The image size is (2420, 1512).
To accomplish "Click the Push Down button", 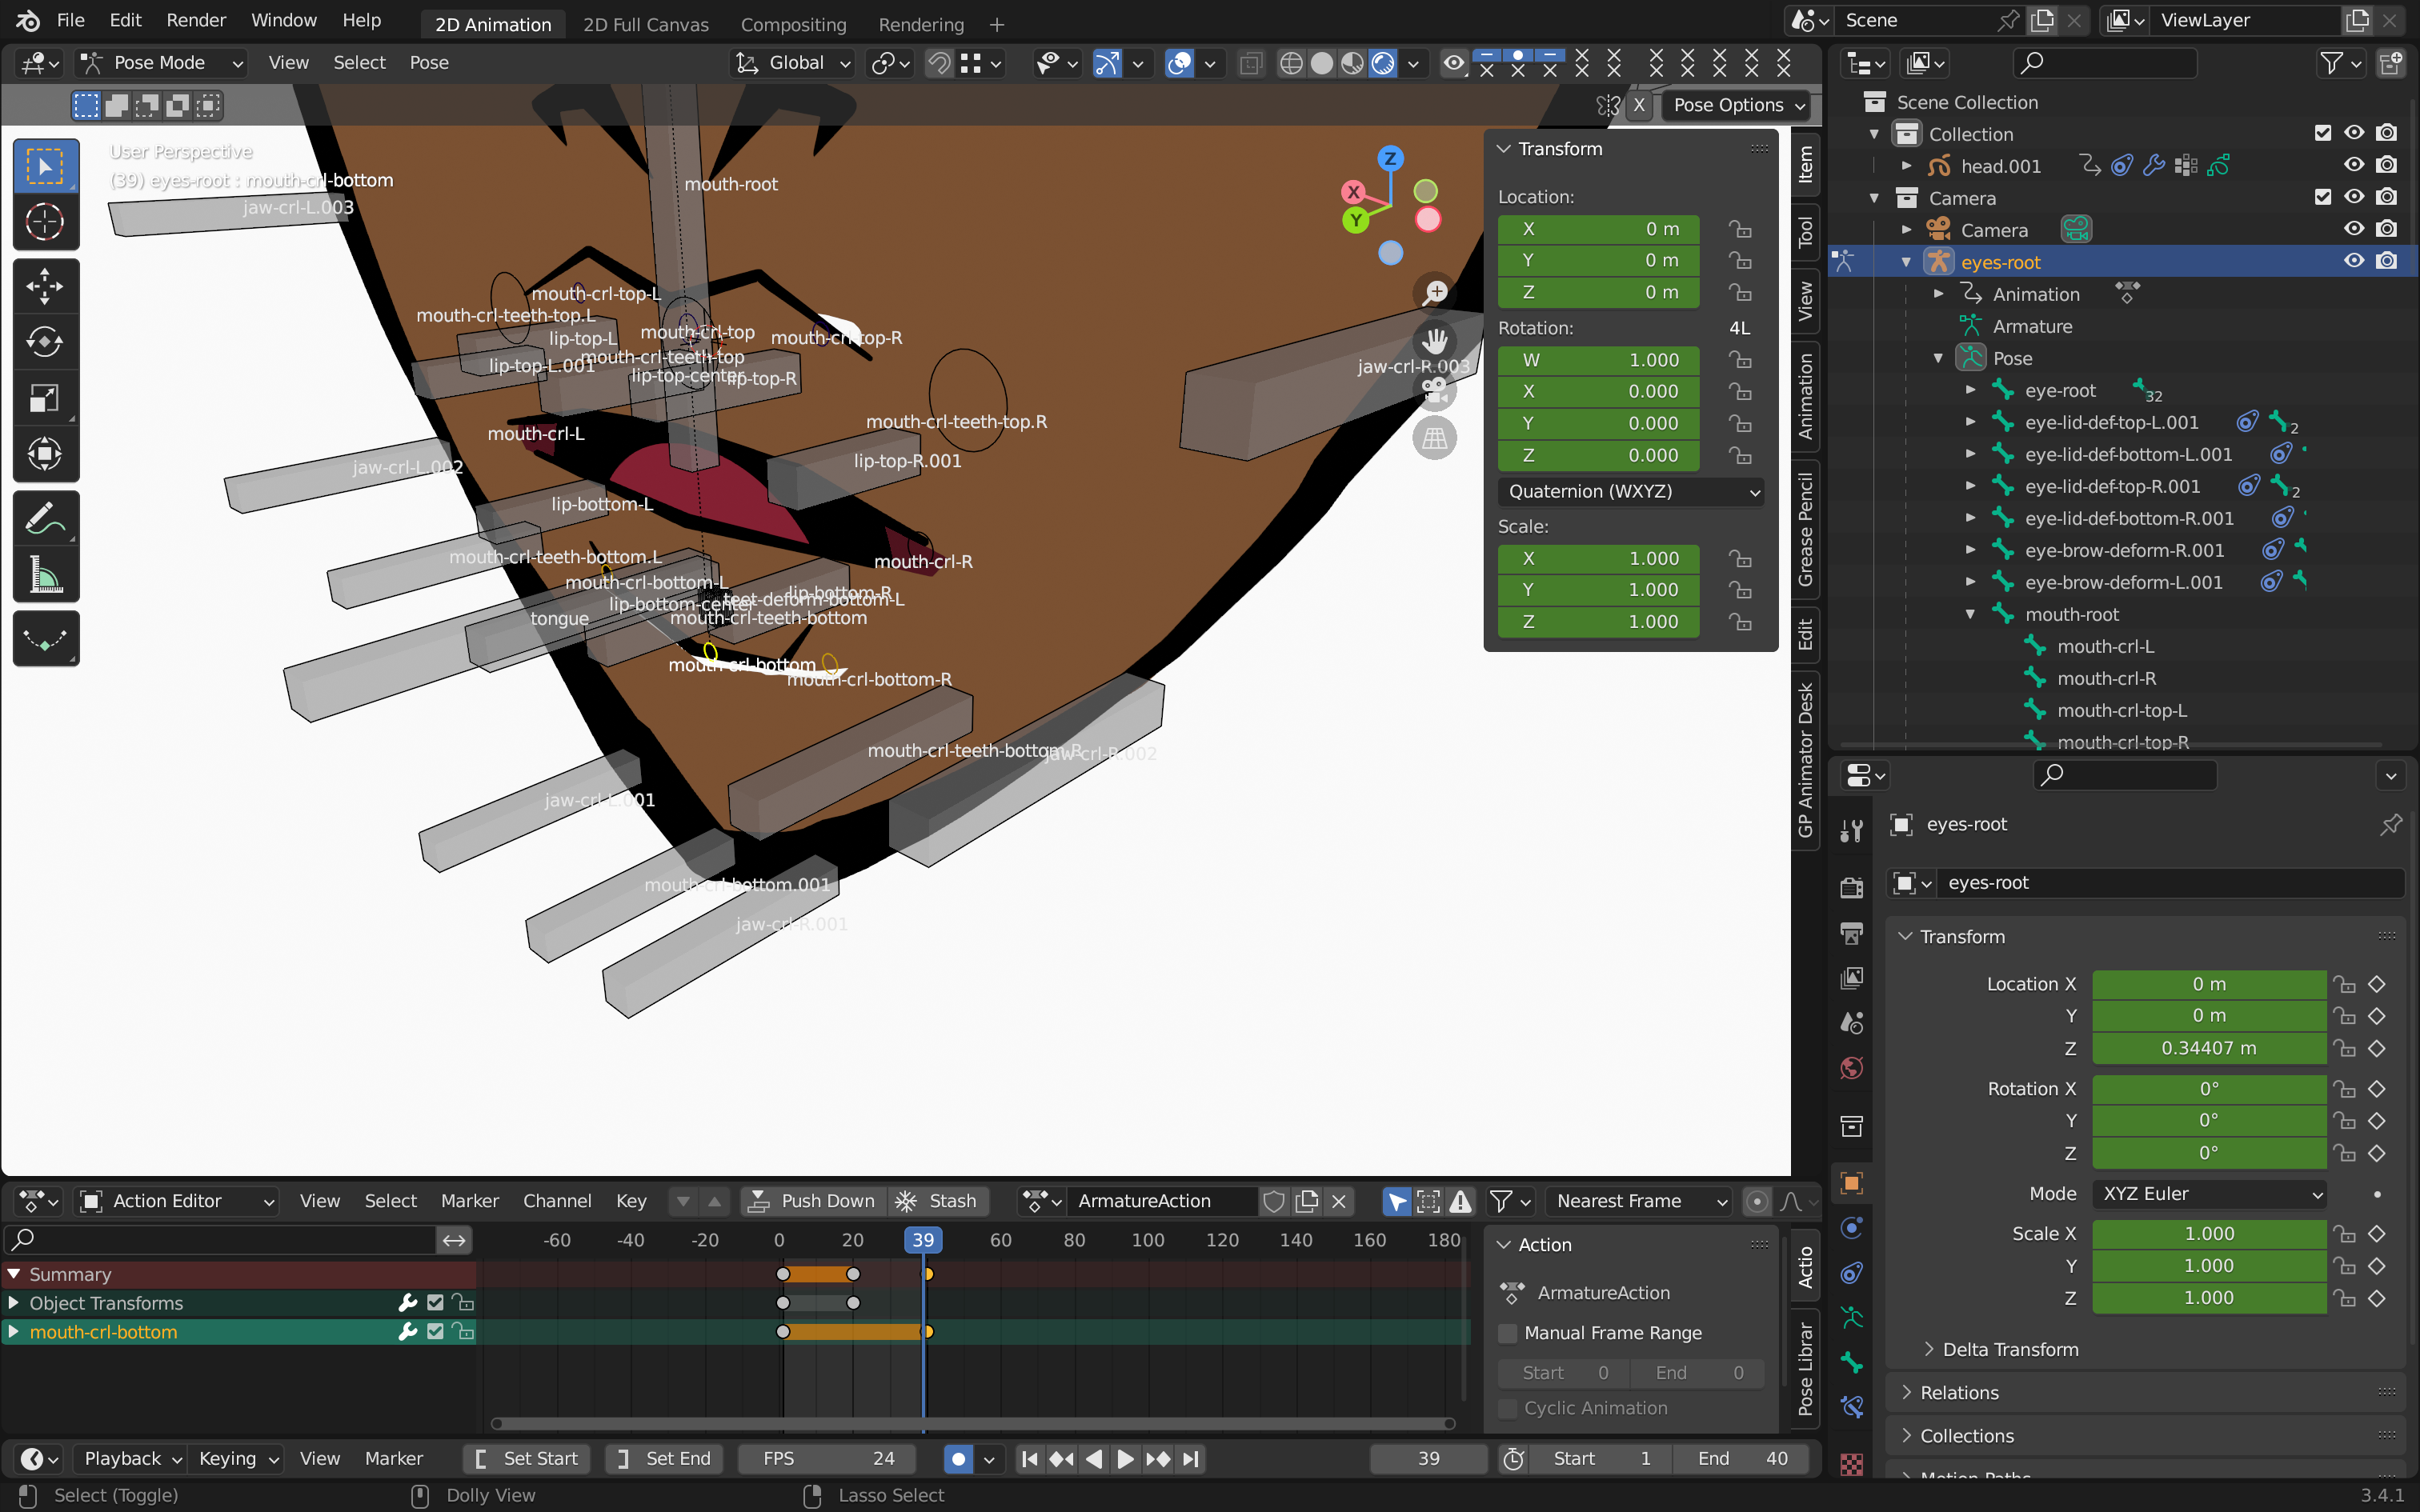I will (813, 1201).
